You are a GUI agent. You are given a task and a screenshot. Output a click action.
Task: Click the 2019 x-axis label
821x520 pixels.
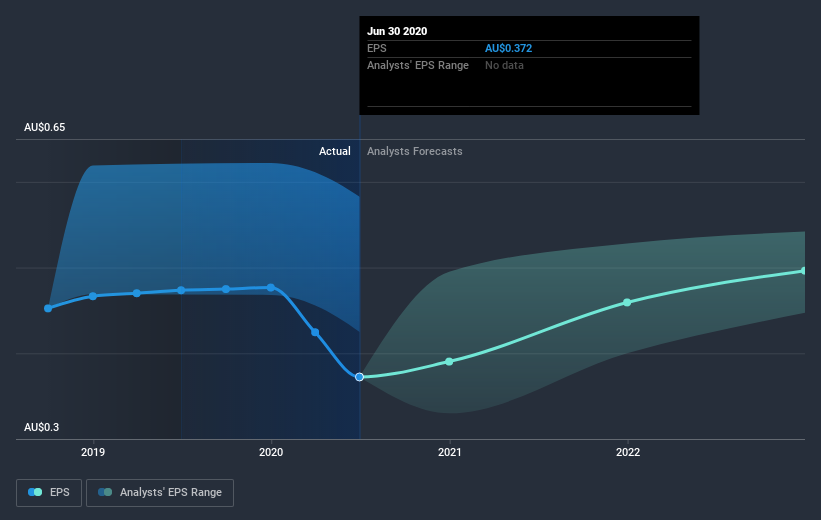pos(93,452)
